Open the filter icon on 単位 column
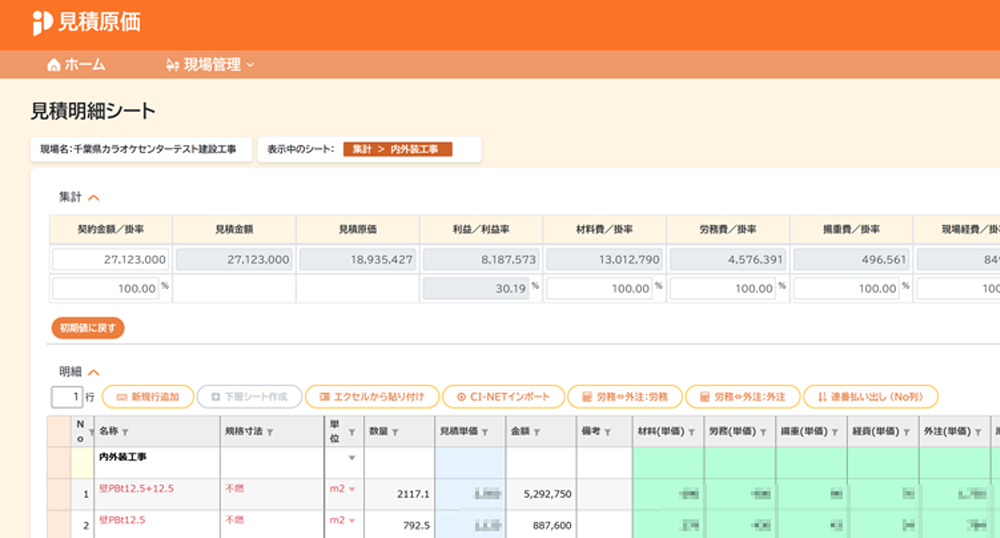 coord(352,432)
